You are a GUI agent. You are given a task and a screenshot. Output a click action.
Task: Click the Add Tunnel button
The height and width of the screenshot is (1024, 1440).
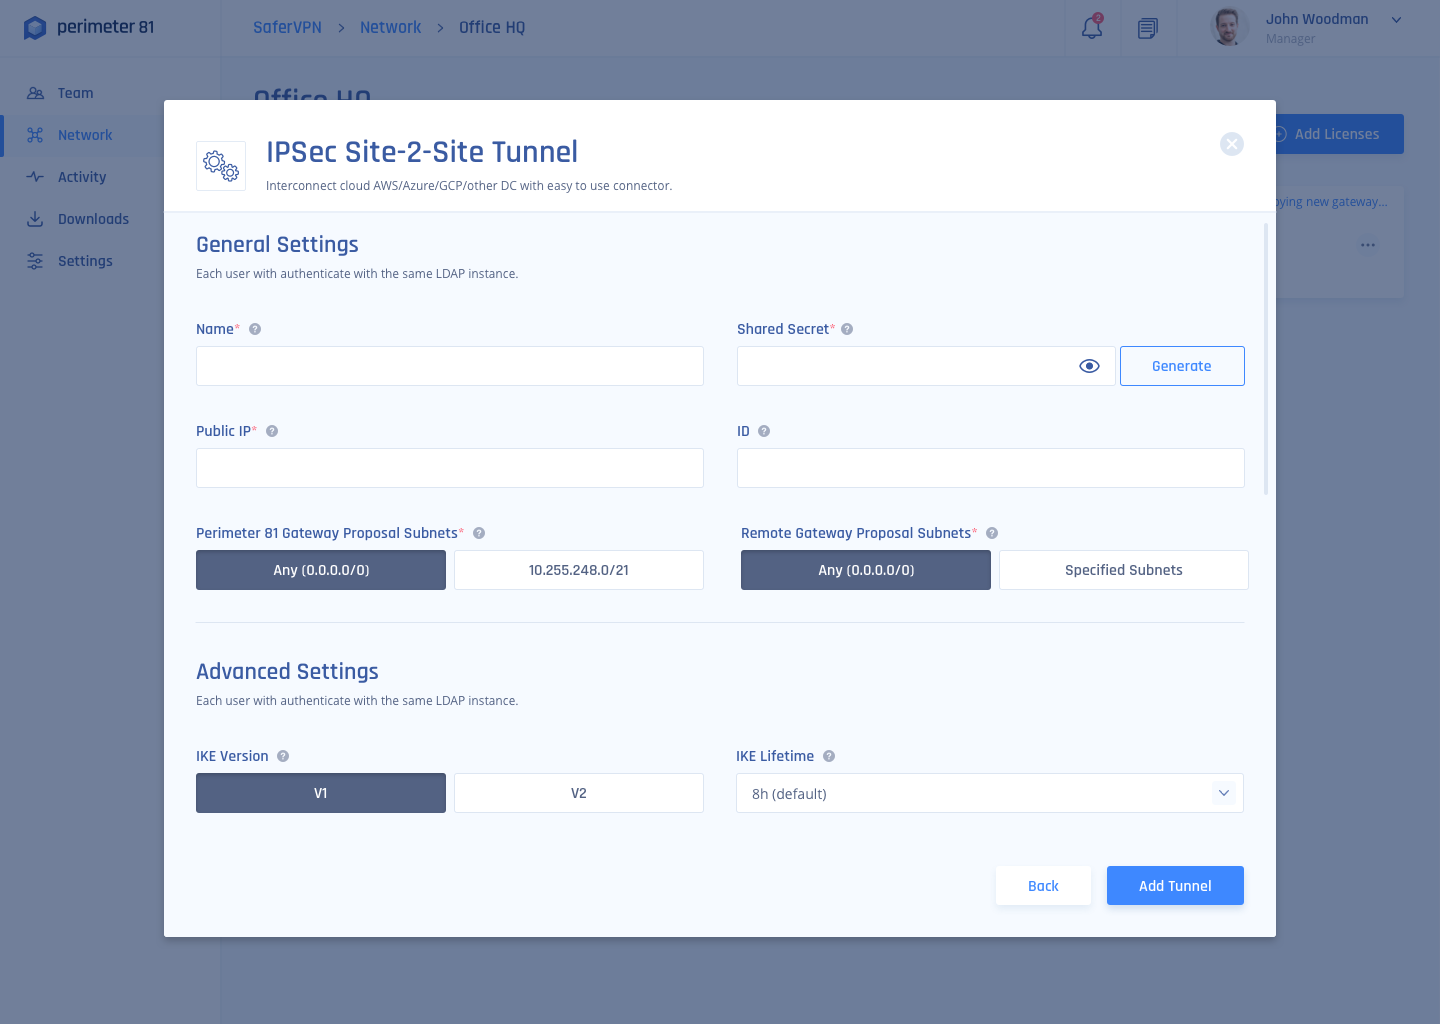click(x=1175, y=886)
